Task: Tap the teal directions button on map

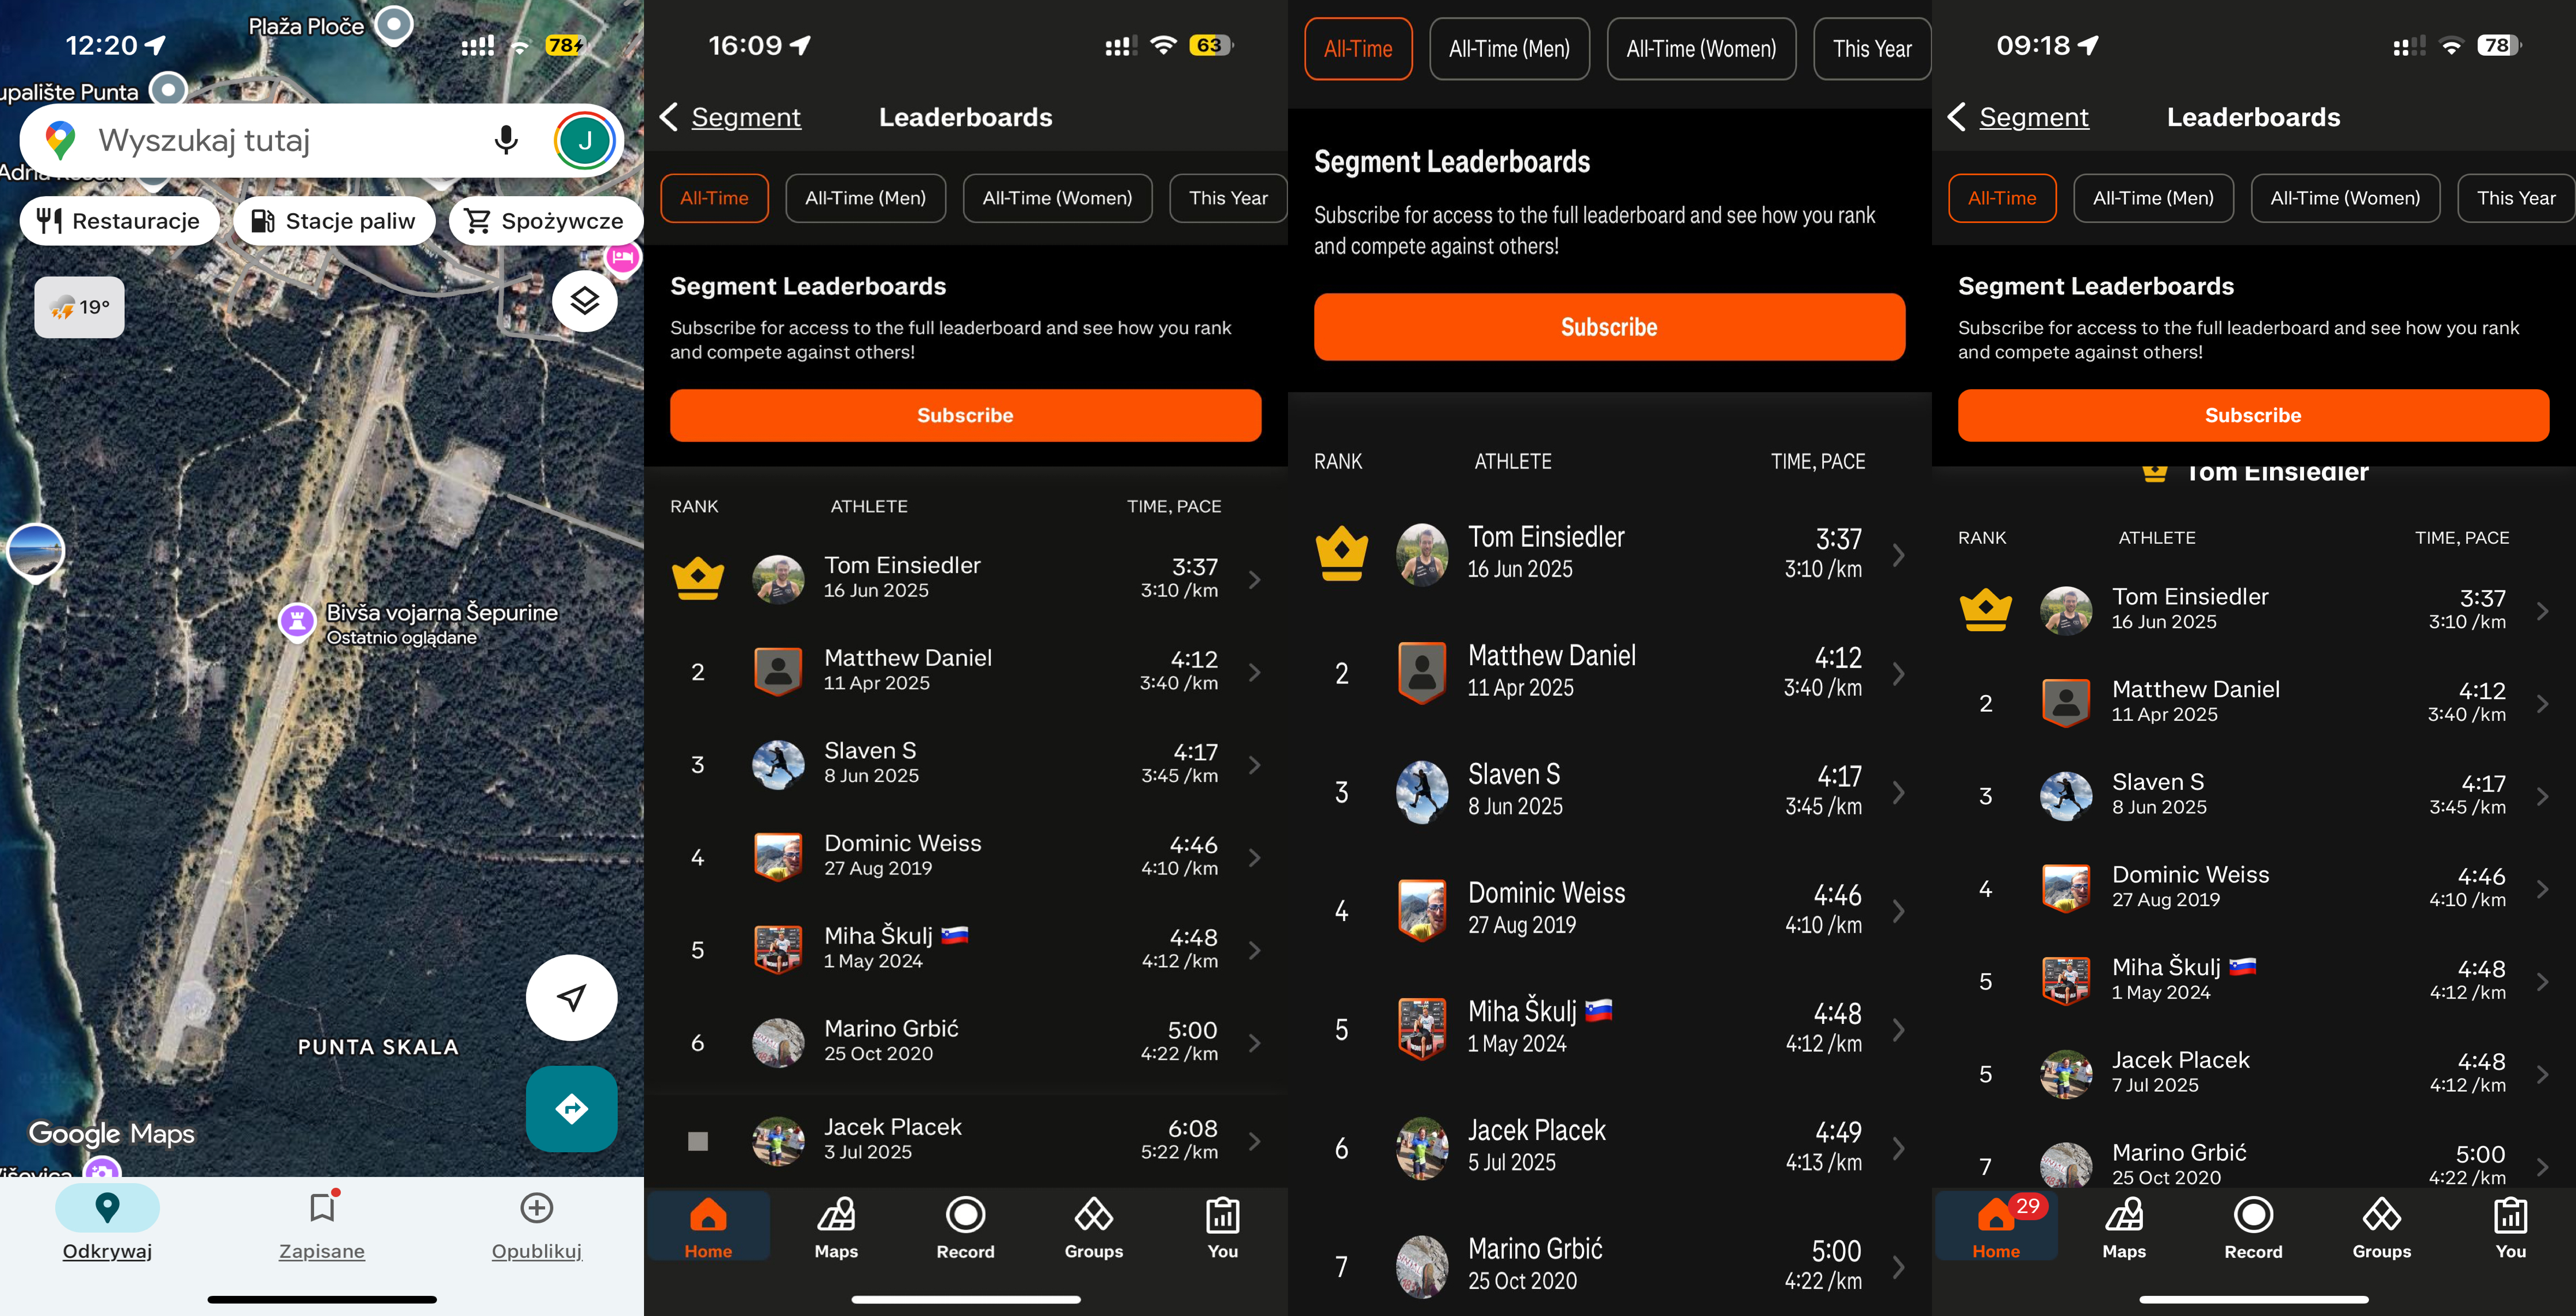Action: (572, 1108)
